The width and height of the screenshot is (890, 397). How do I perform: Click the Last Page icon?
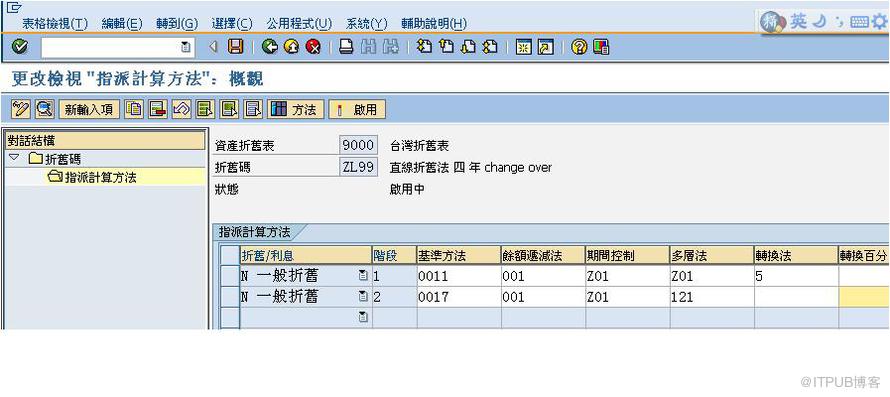pos(490,47)
